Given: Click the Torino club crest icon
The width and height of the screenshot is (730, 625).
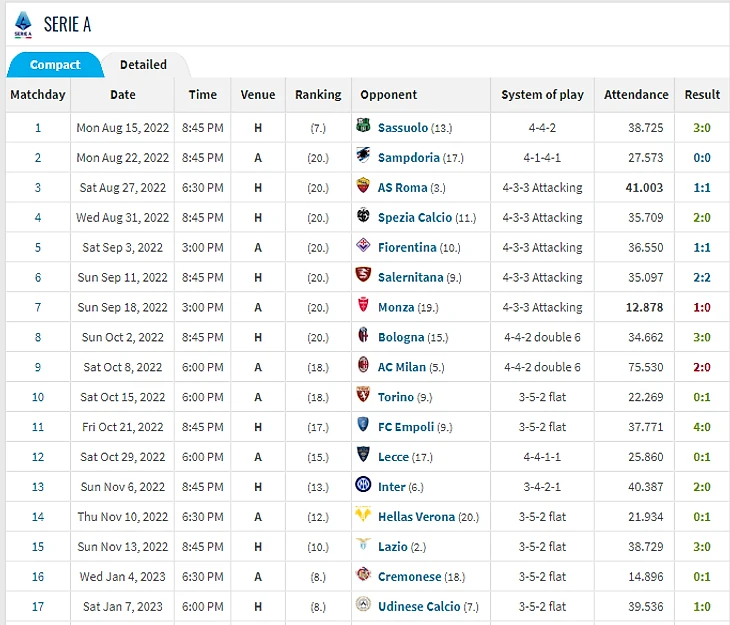Looking at the screenshot, I should tap(363, 397).
